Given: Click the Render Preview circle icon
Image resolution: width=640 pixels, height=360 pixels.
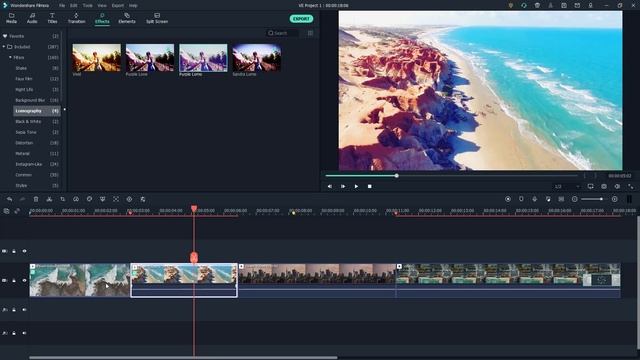Looking at the screenshot, I should (508, 199).
